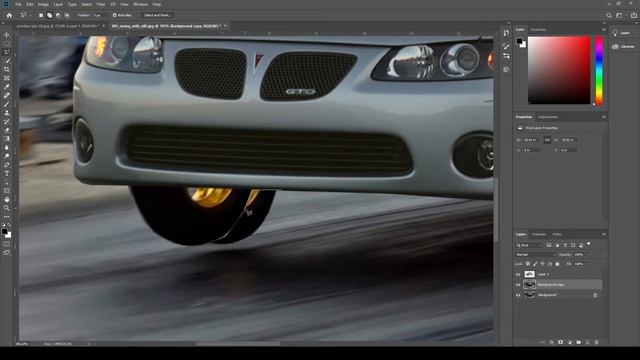Screen dimensions: 640x360
Task: Open the Image menu
Action: pyautogui.click(x=43, y=4)
